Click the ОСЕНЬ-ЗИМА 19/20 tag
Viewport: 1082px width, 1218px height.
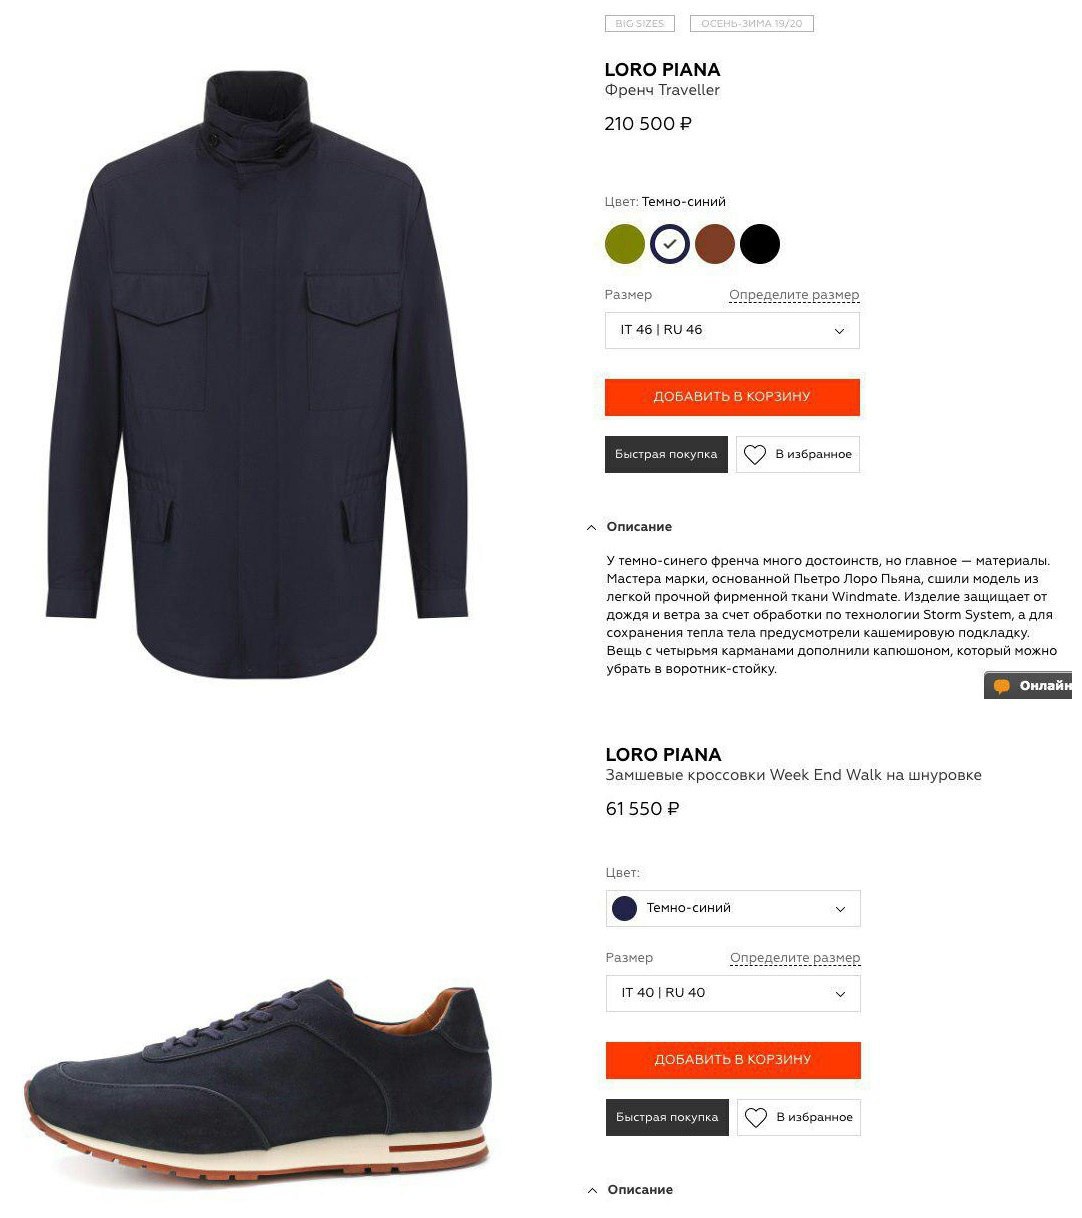[x=752, y=24]
